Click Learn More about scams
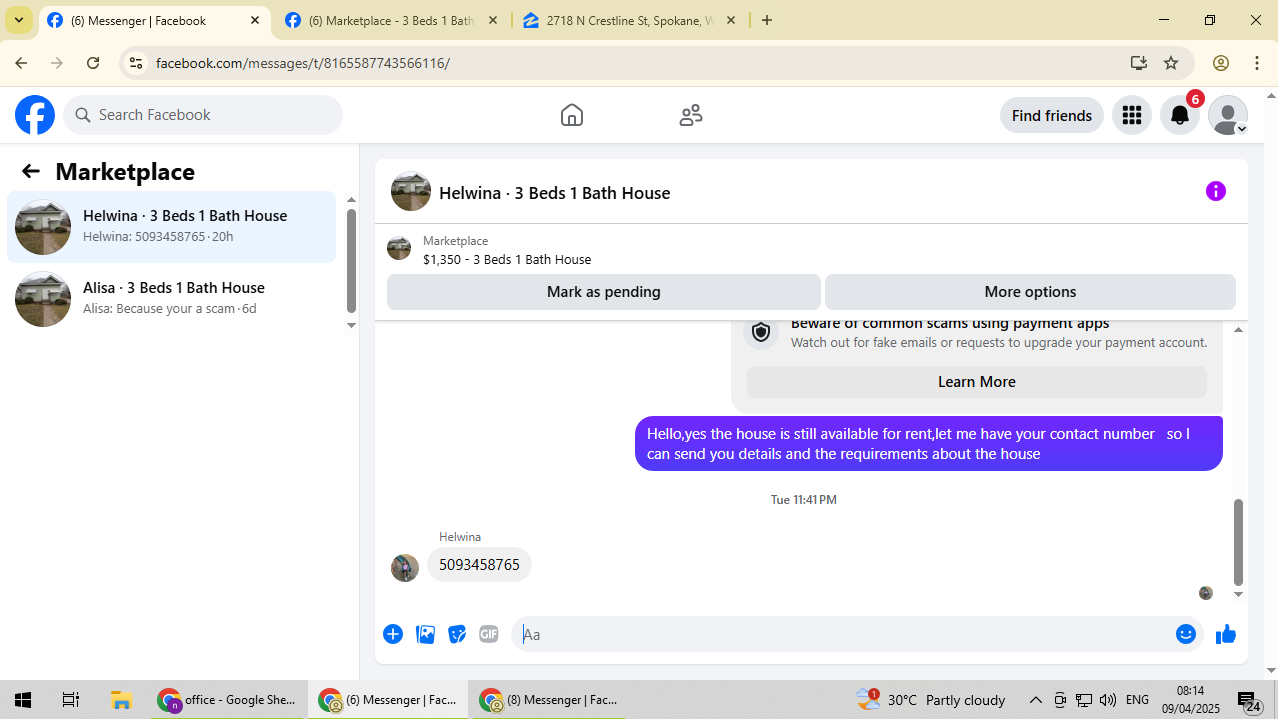1278x719 pixels. [977, 382]
